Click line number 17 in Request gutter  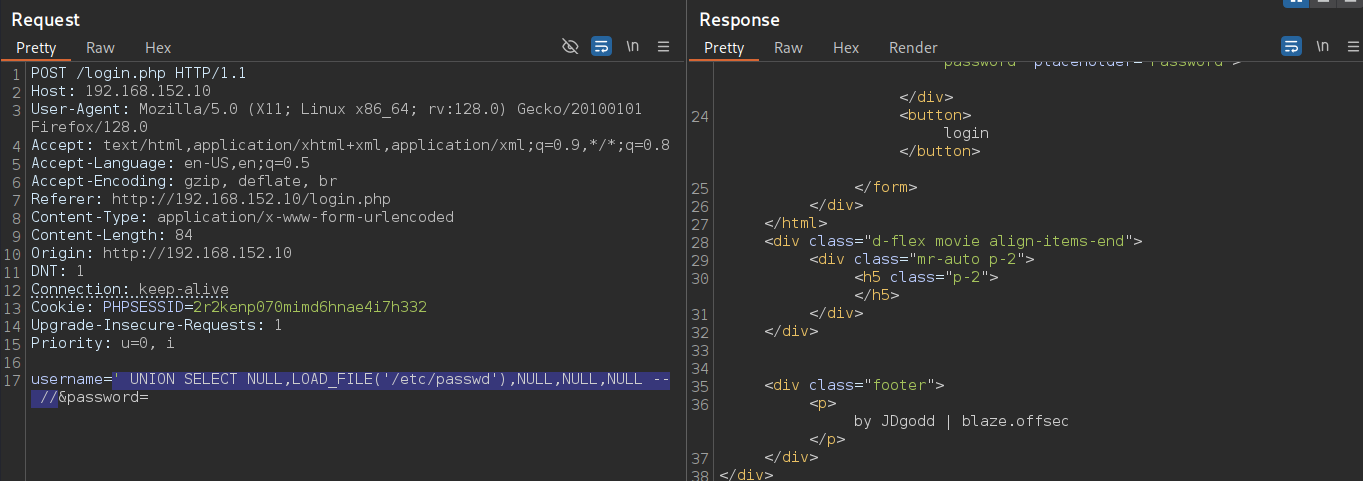(12, 379)
